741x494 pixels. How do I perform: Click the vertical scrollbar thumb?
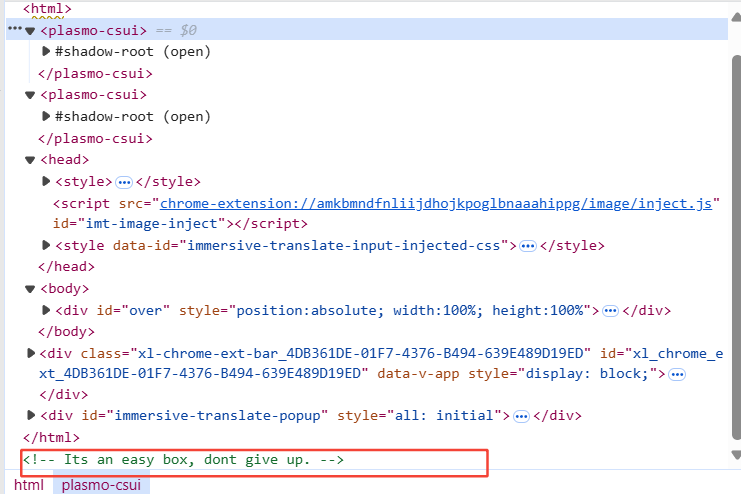click(x=736, y=247)
